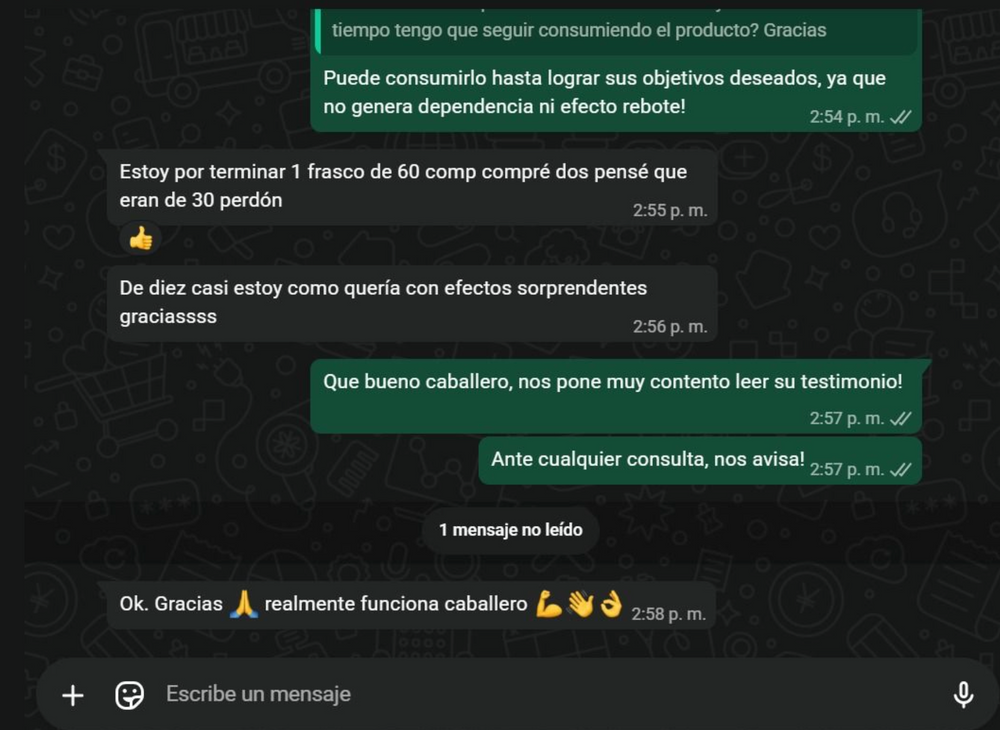This screenshot has height=730, width=1000.
Task: Select message 'Estoy por terminar 1 frasco'
Action: [412, 187]
